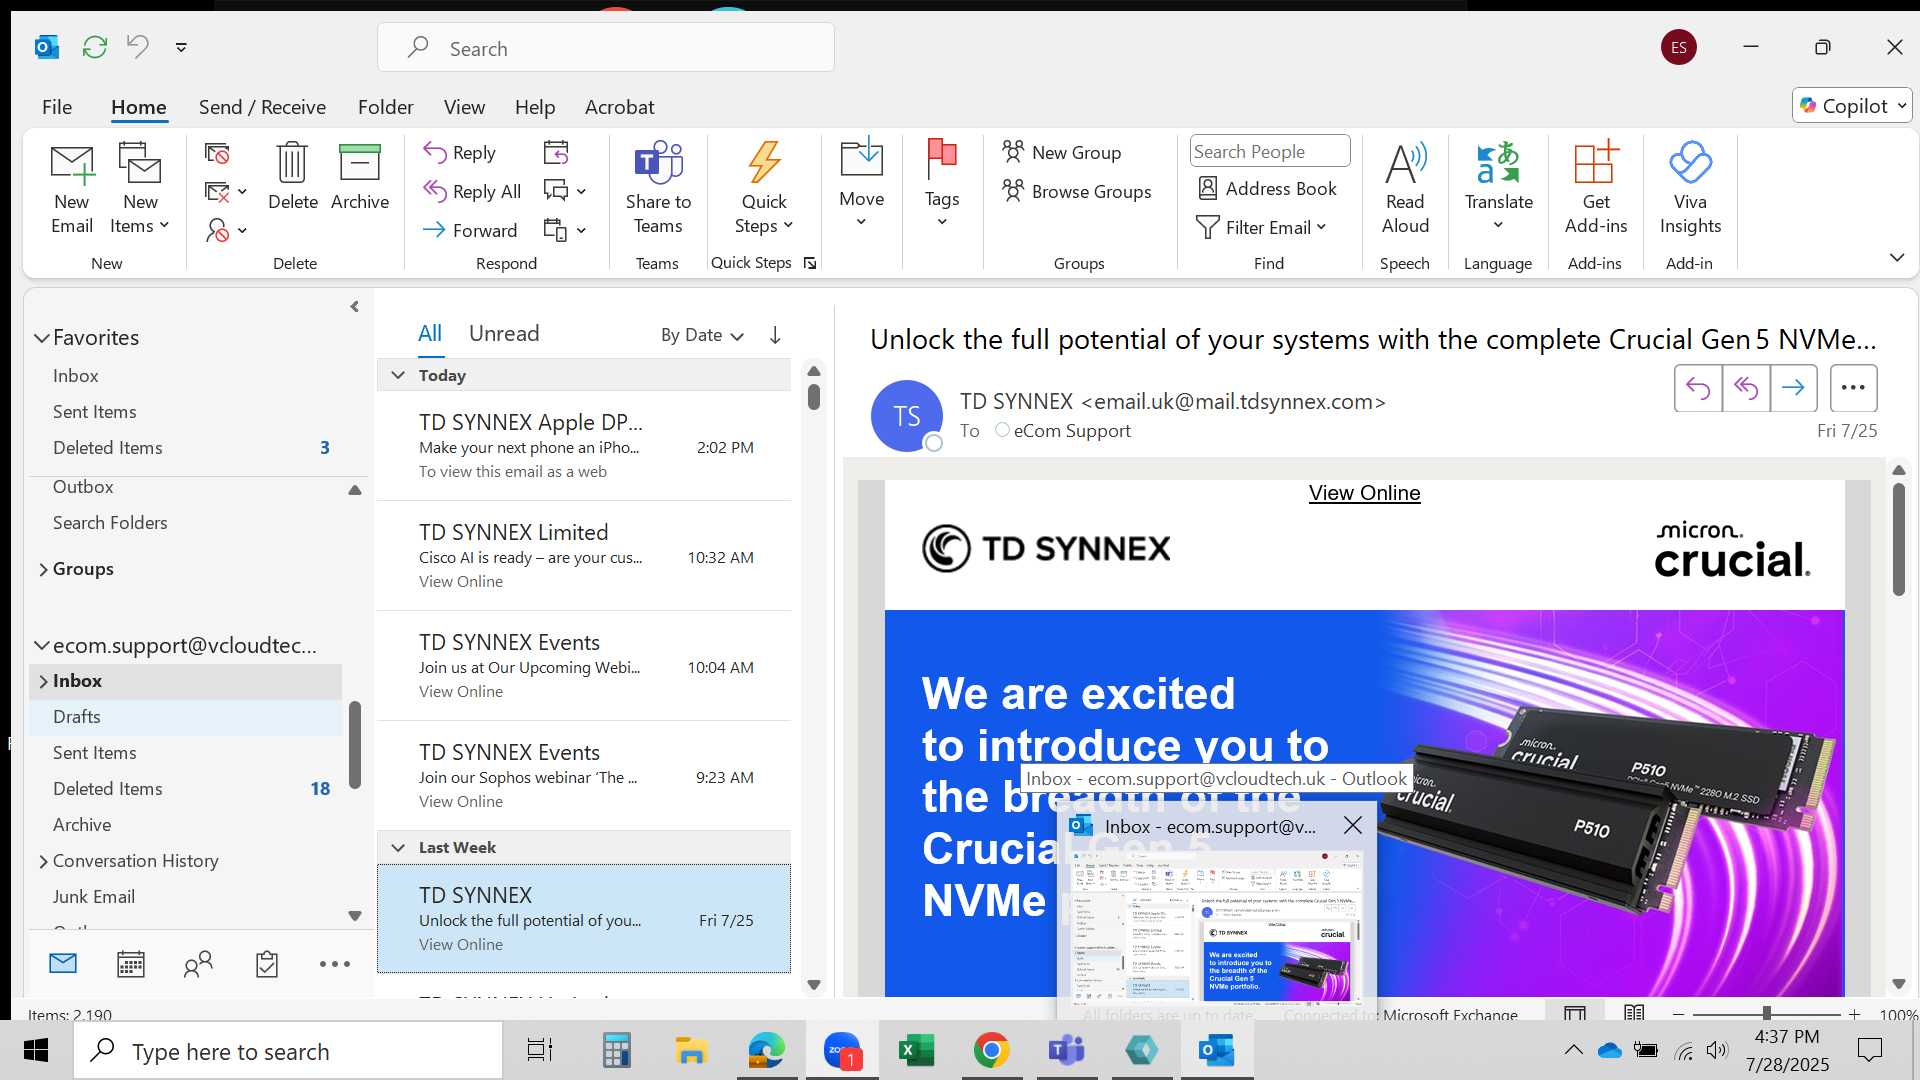The width and height of the screenshot is (1920, 1080).
Task: Collapse the Today message group
Action: pyautogui.click(x=398, y=375)
